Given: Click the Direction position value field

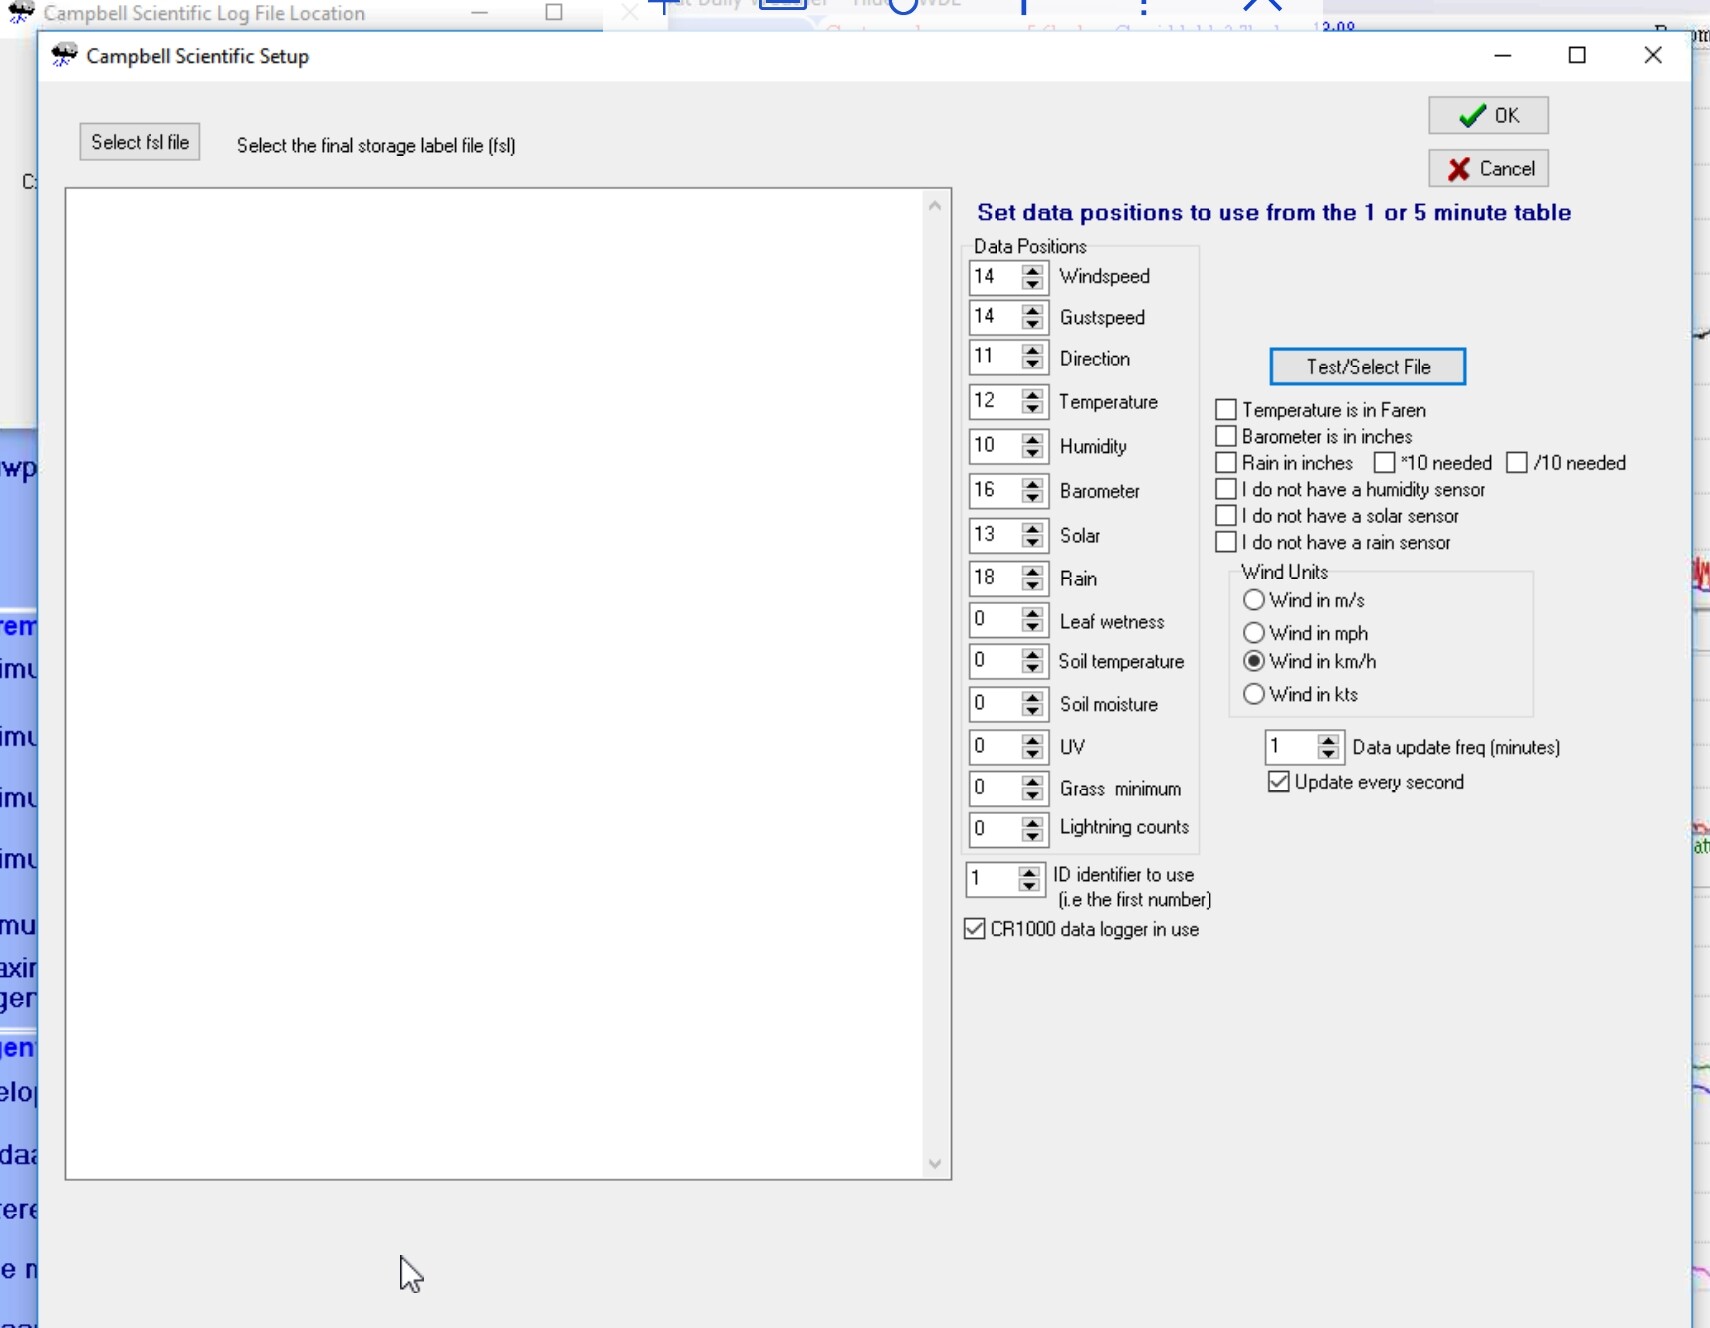Looking at the screenshot, I should pyautogui.click(x=995, y=357).
